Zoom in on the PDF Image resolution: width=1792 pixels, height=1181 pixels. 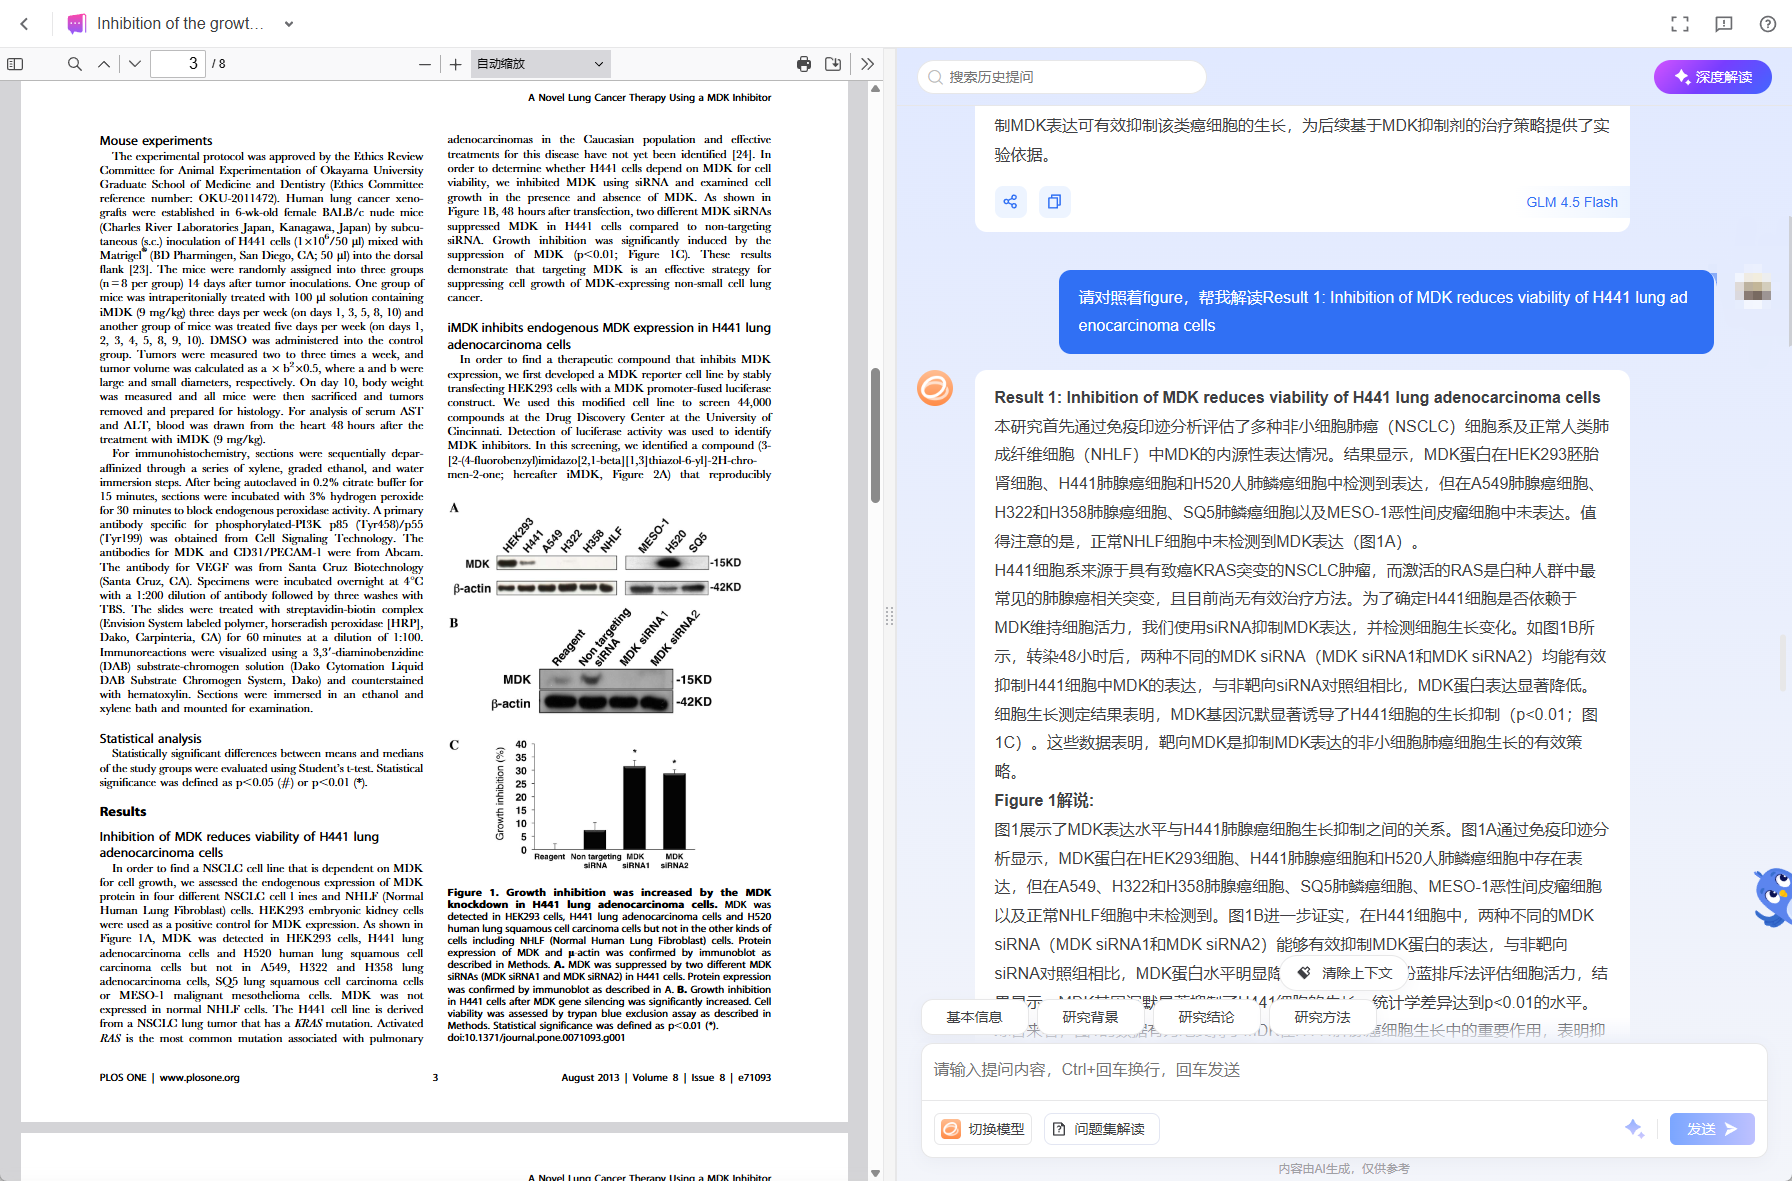pos(456,64)
